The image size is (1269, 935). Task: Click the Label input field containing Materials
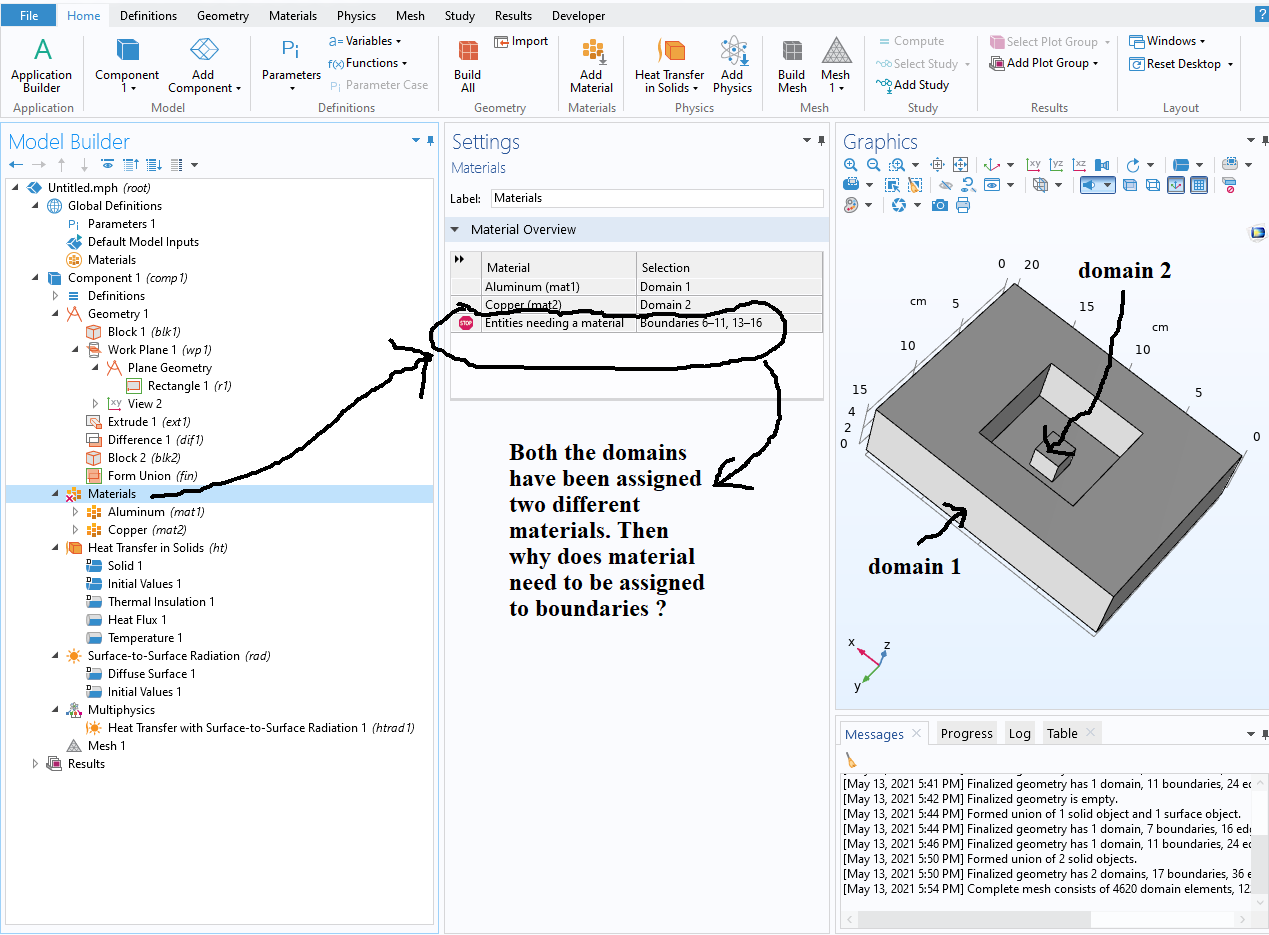[x=656, y=198]
